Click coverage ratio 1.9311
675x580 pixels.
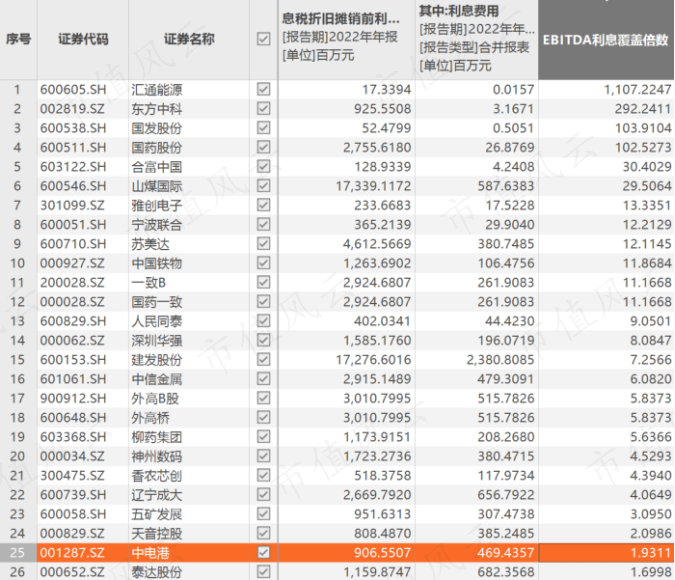(x=651, y=552)
